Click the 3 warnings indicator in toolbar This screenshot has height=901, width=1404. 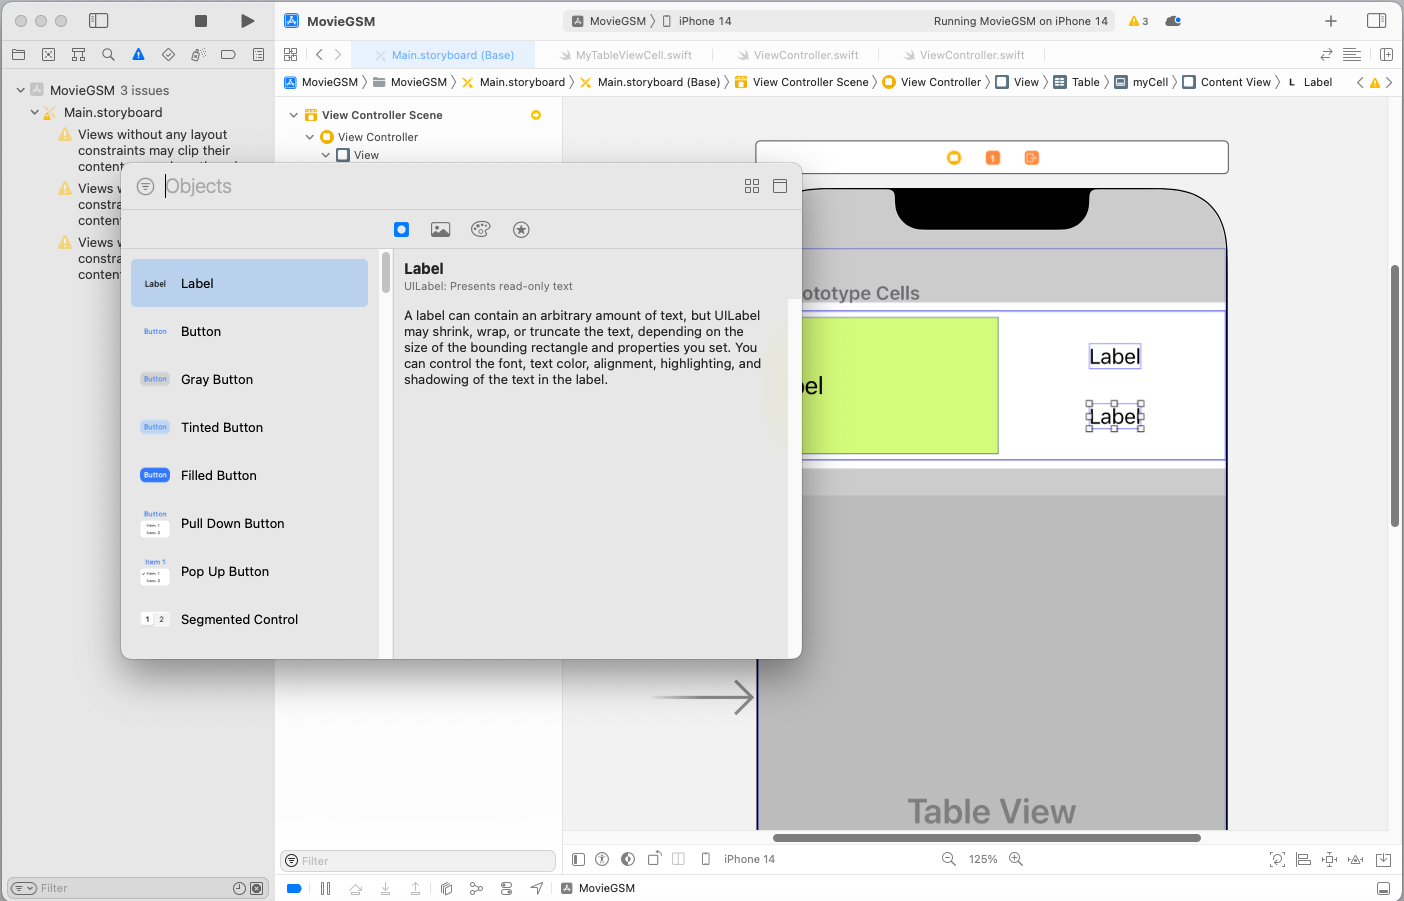click(1138, 21)
